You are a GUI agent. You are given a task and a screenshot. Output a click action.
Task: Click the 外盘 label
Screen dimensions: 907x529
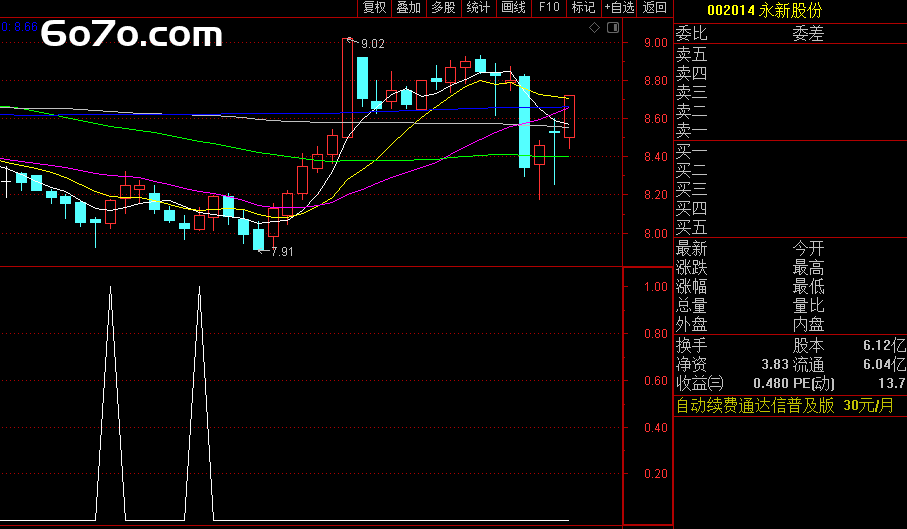click(691, 324)
